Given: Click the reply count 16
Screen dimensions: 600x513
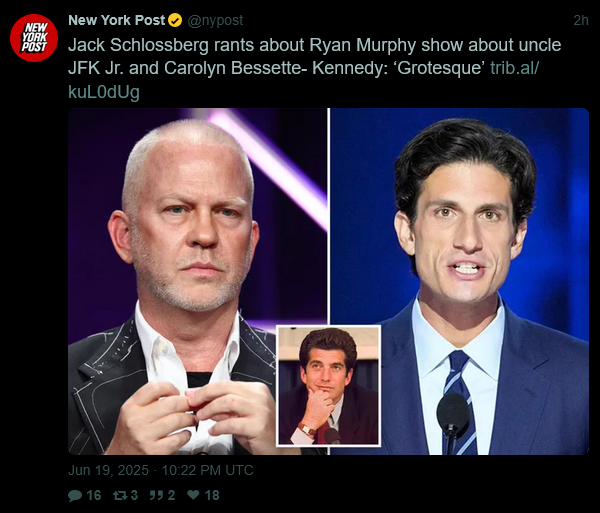Looking at the screenshot, I should pyautogui.click(x=94, y=495).
